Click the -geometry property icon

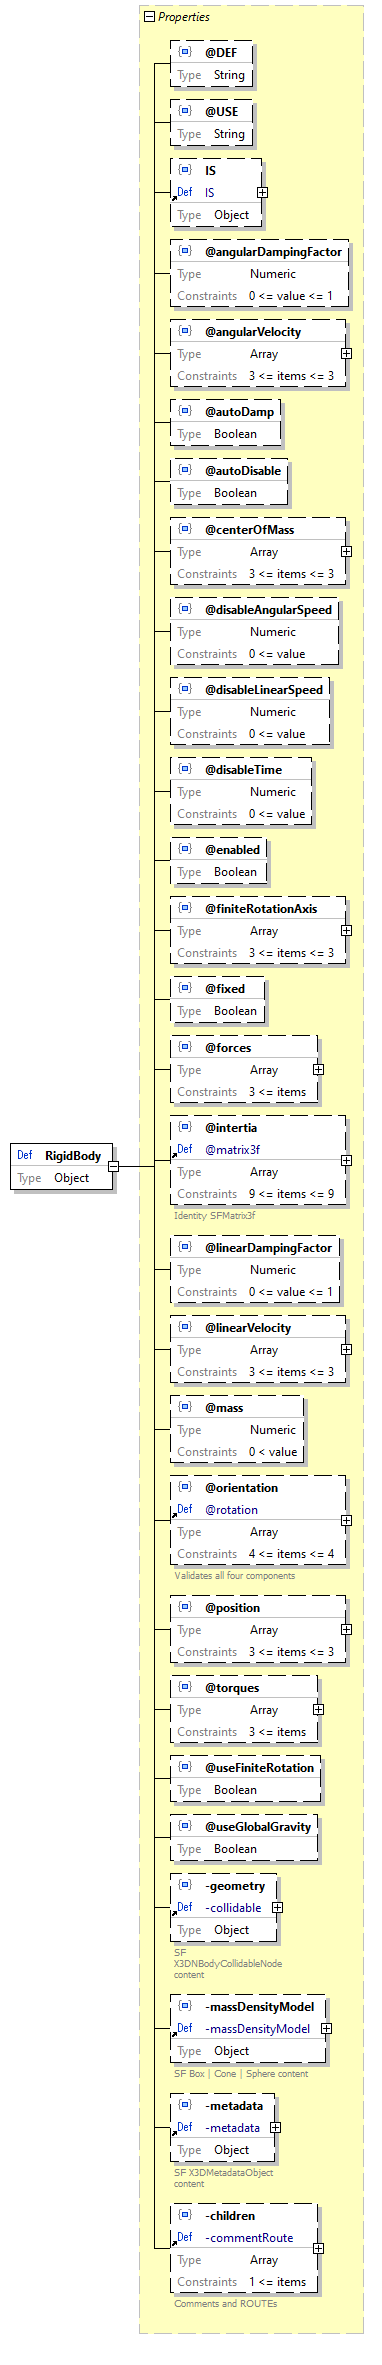(x=185, y=1885)
